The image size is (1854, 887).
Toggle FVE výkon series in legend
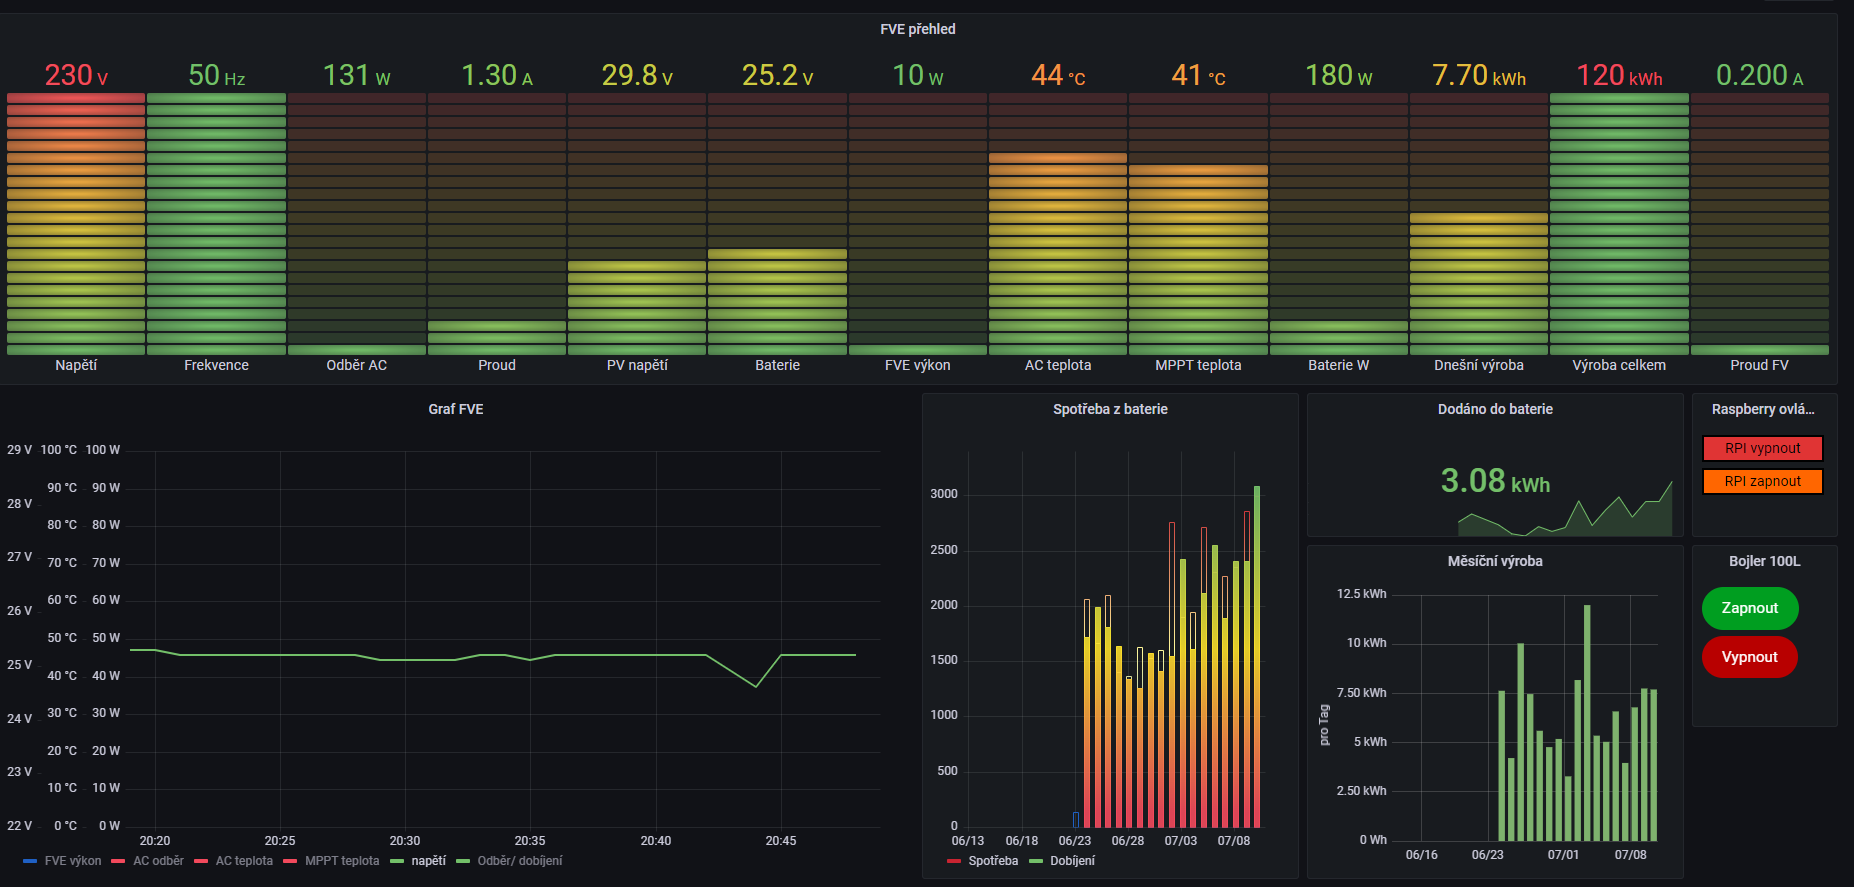[72, 861]
